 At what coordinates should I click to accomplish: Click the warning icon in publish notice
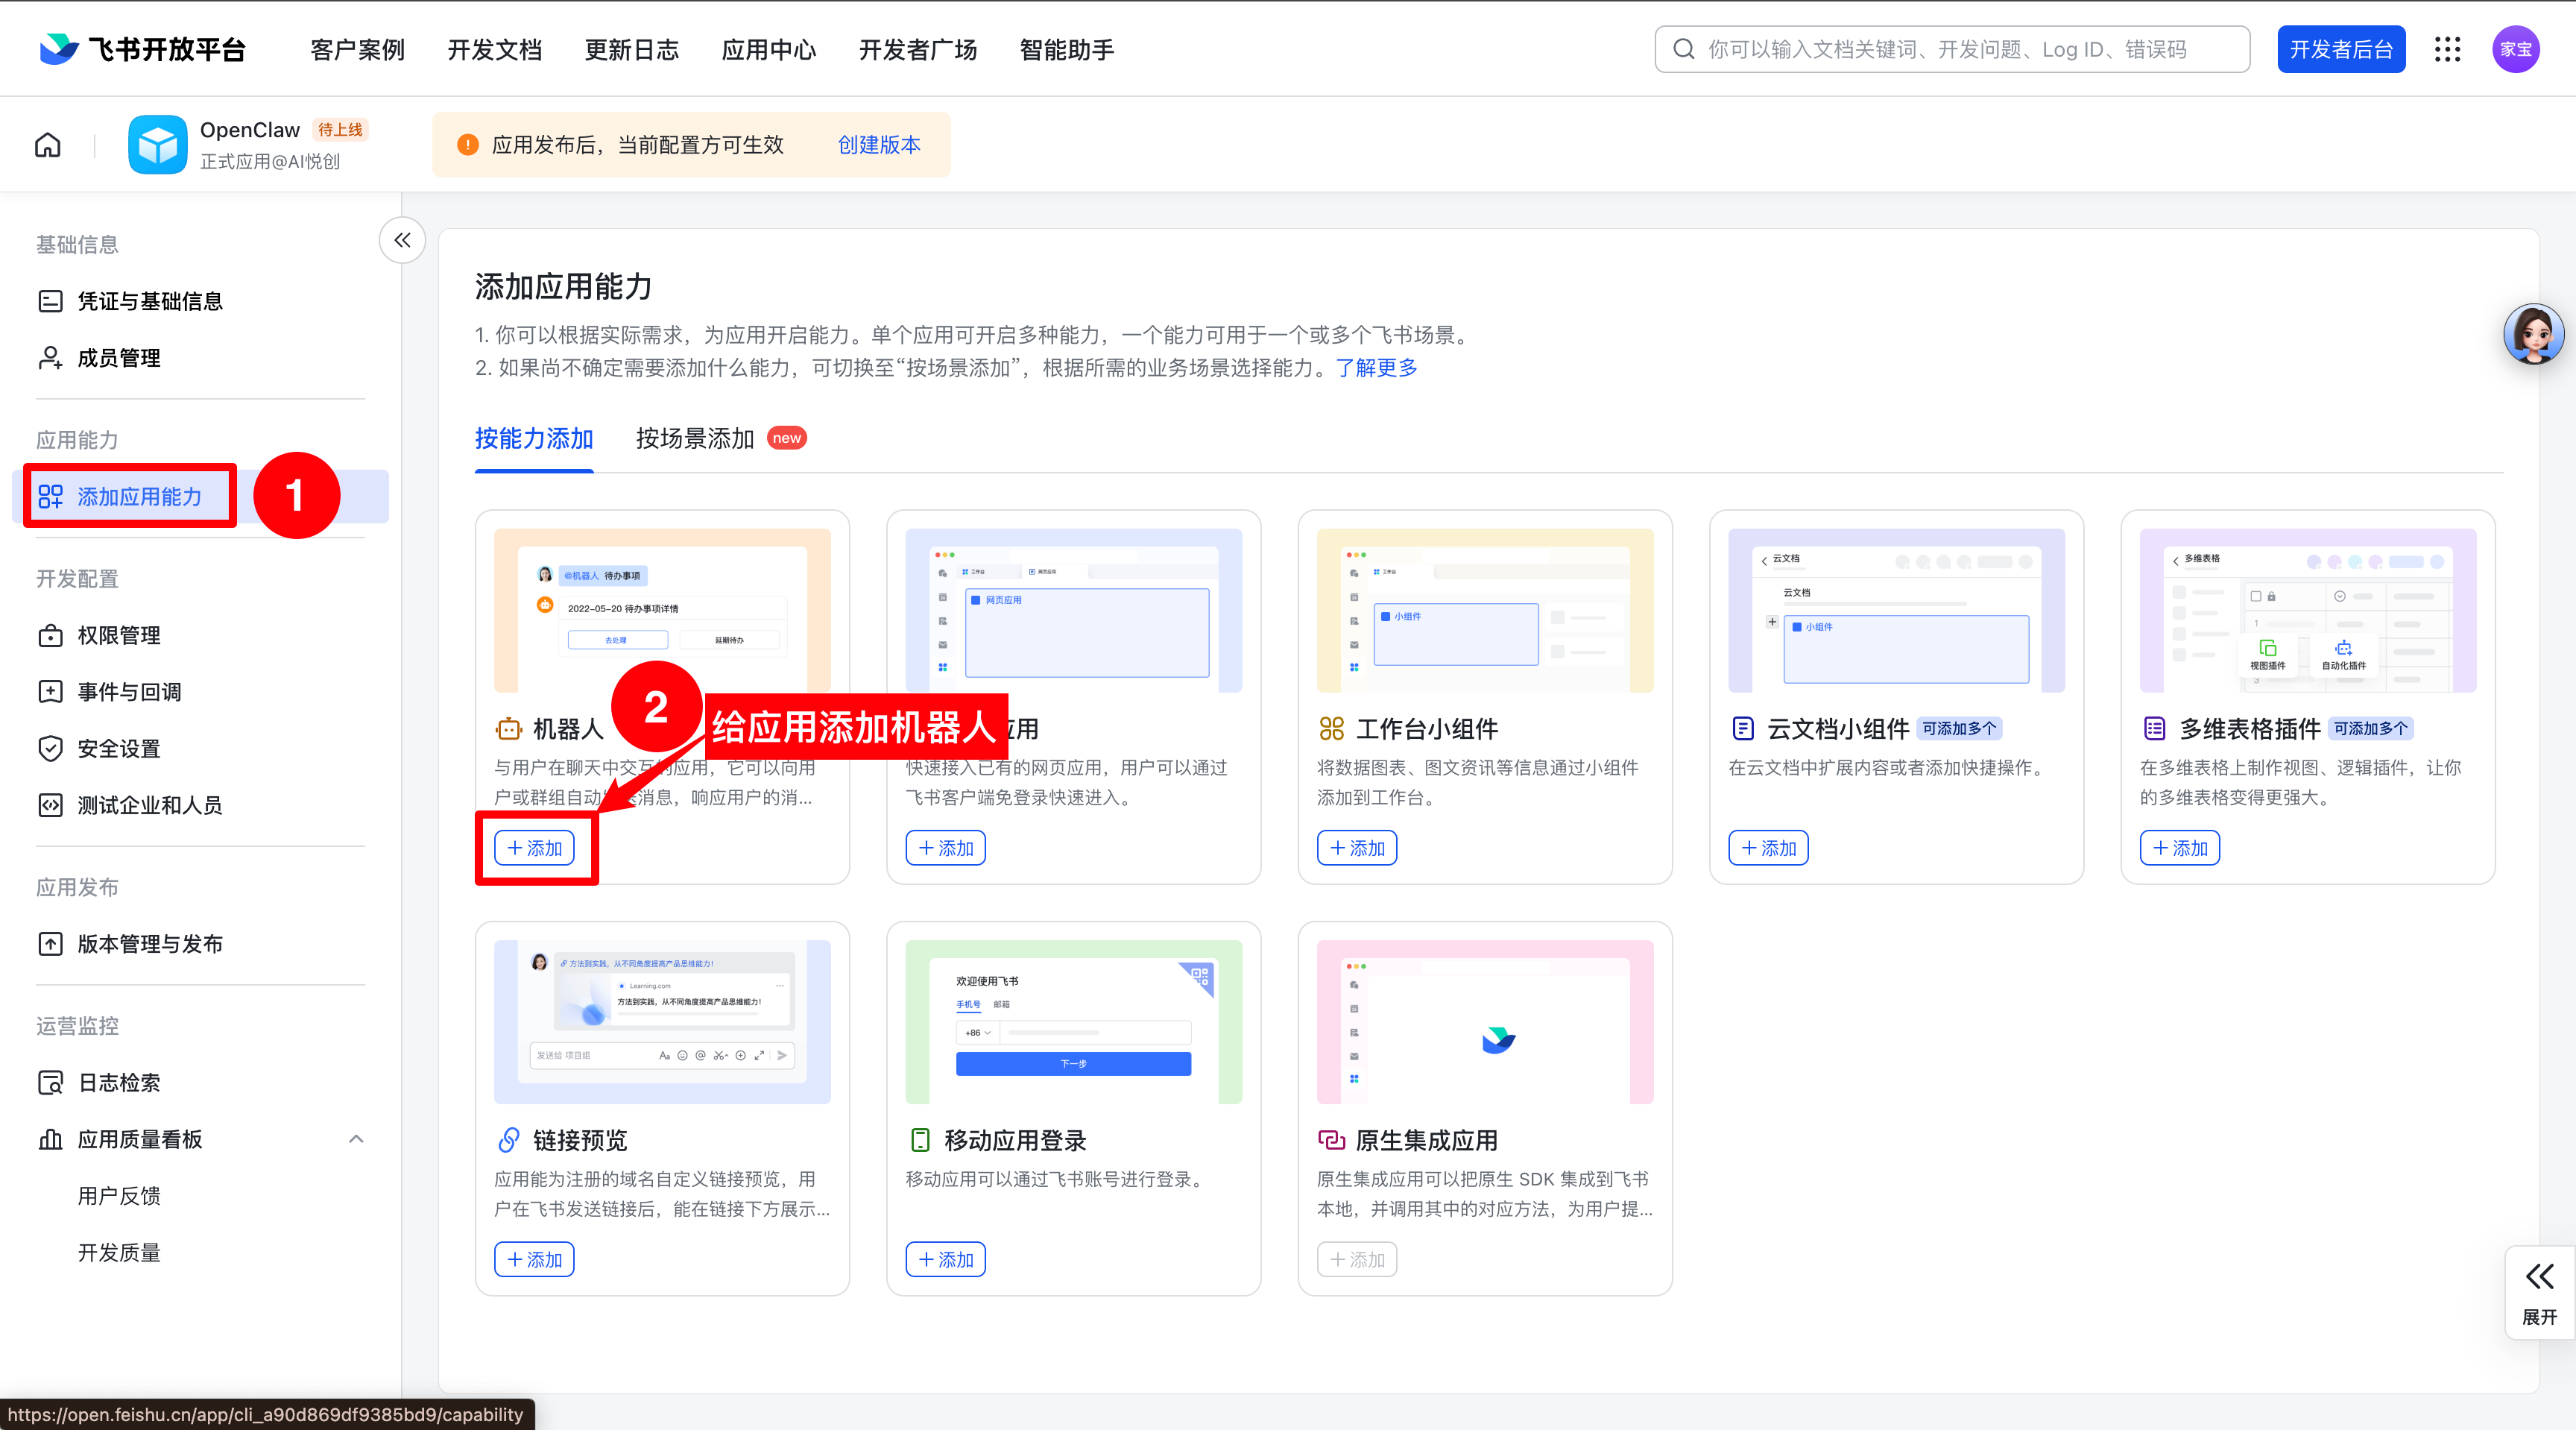[467, 145]
